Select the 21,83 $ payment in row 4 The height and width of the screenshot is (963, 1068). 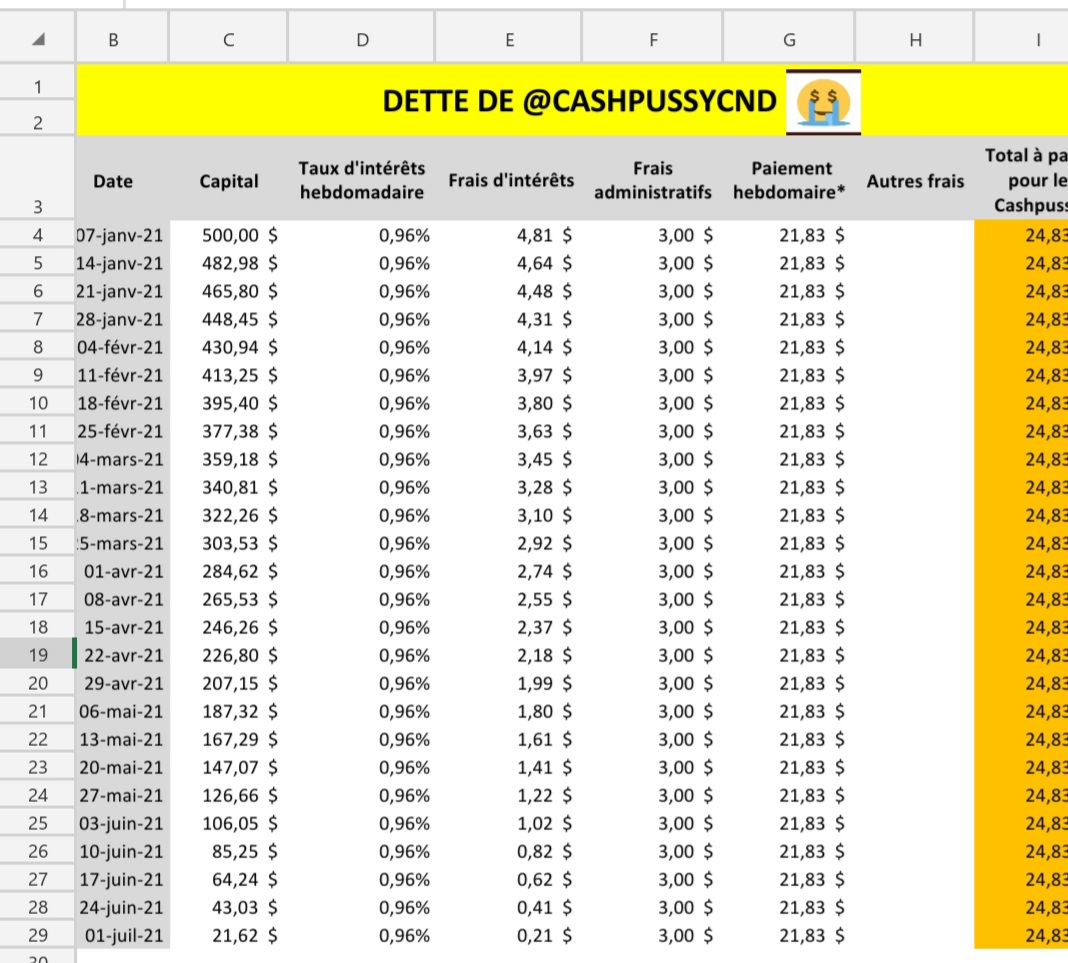790,235
